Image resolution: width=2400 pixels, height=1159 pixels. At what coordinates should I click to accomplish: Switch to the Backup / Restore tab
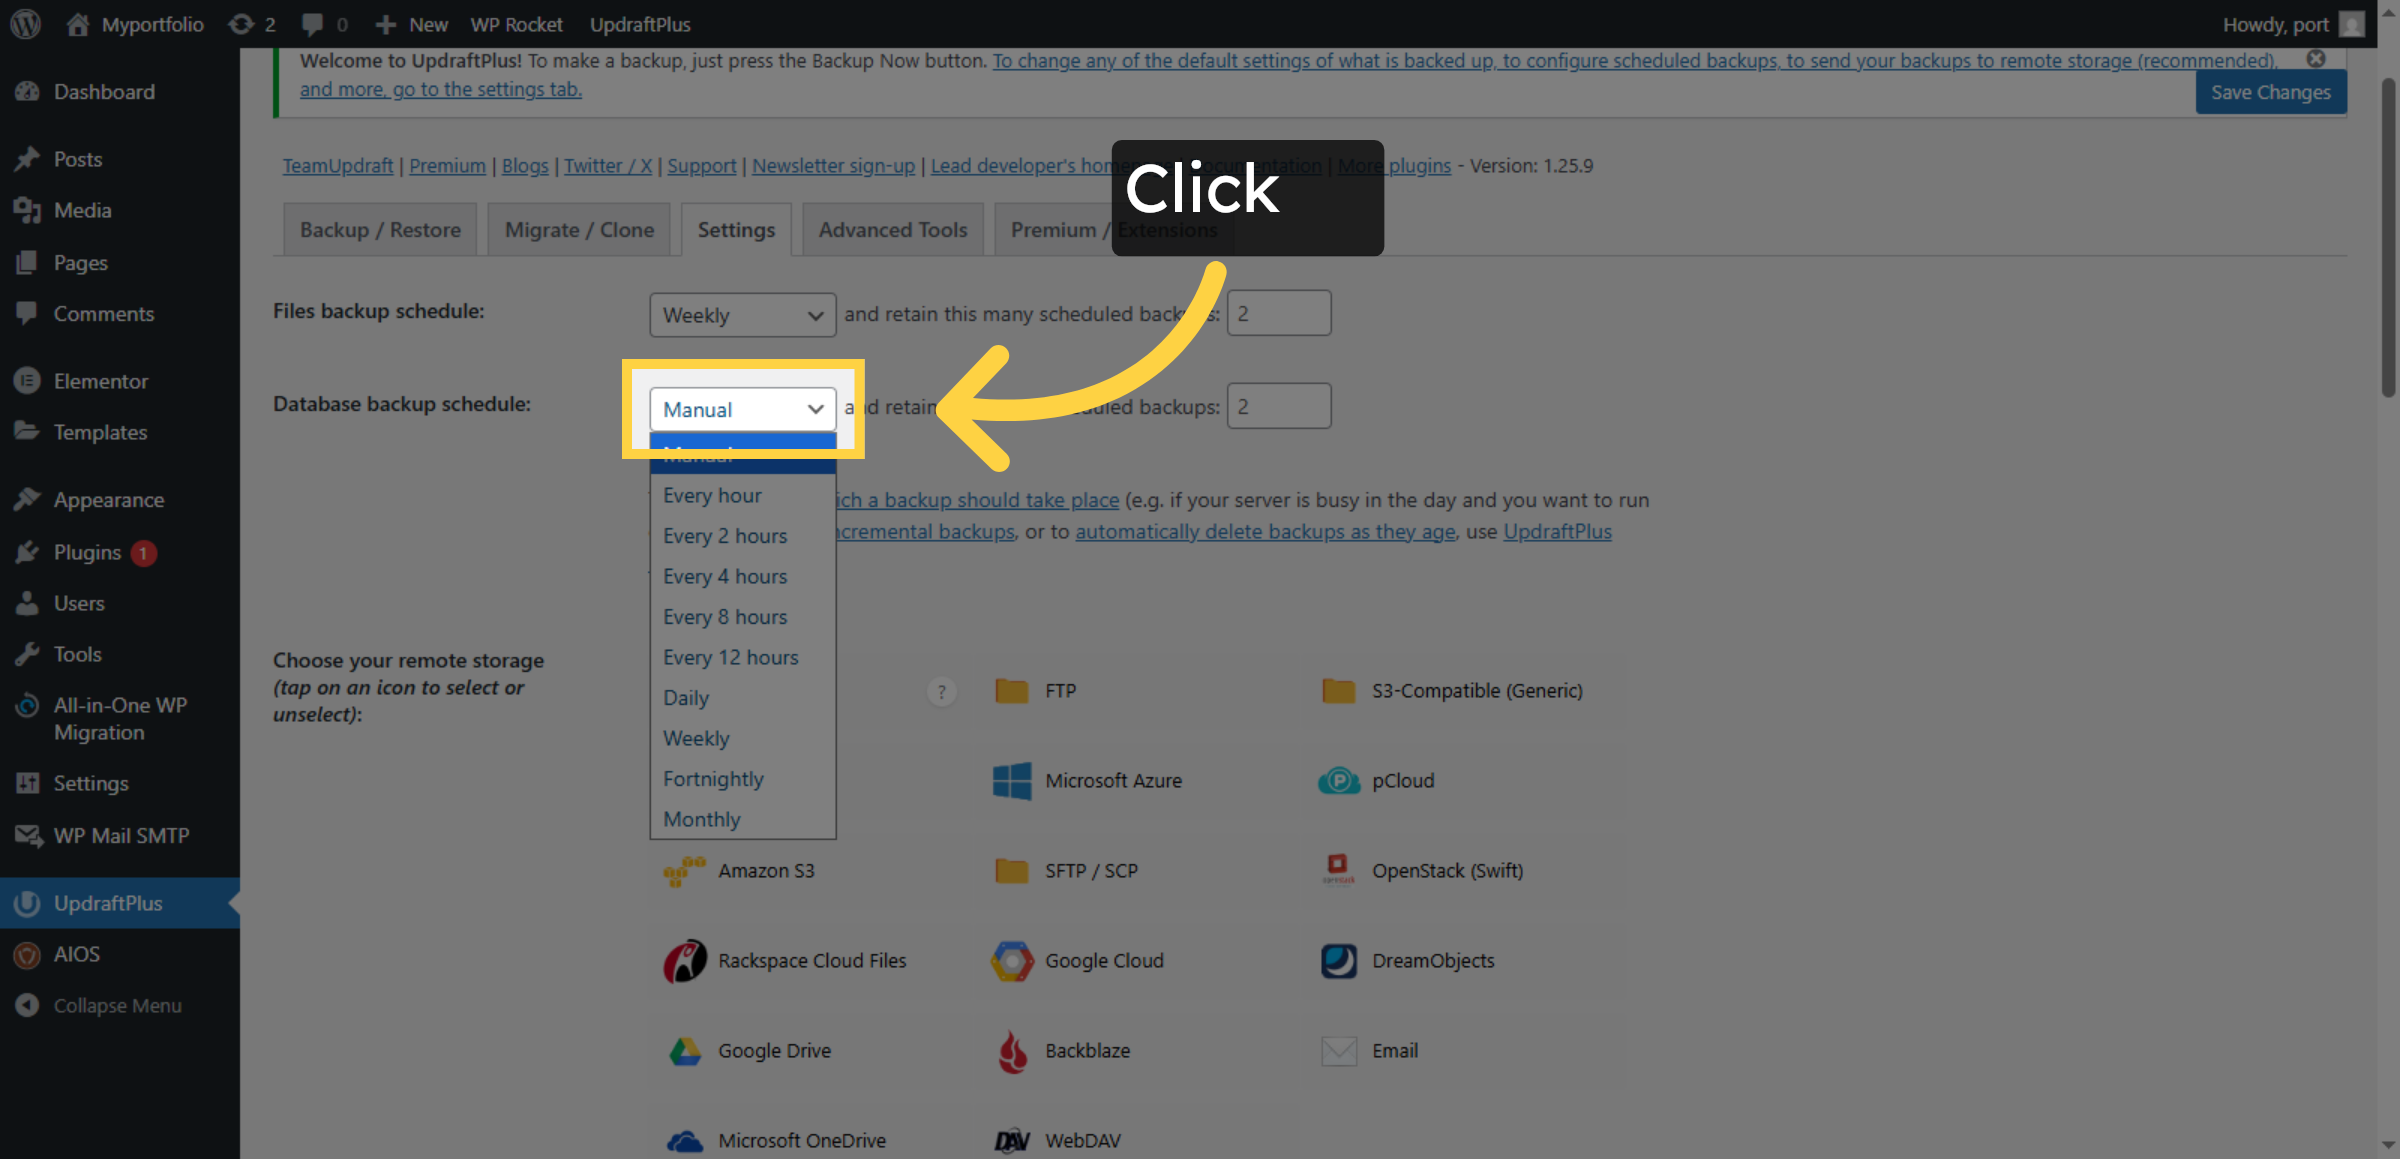coord(380,230)
